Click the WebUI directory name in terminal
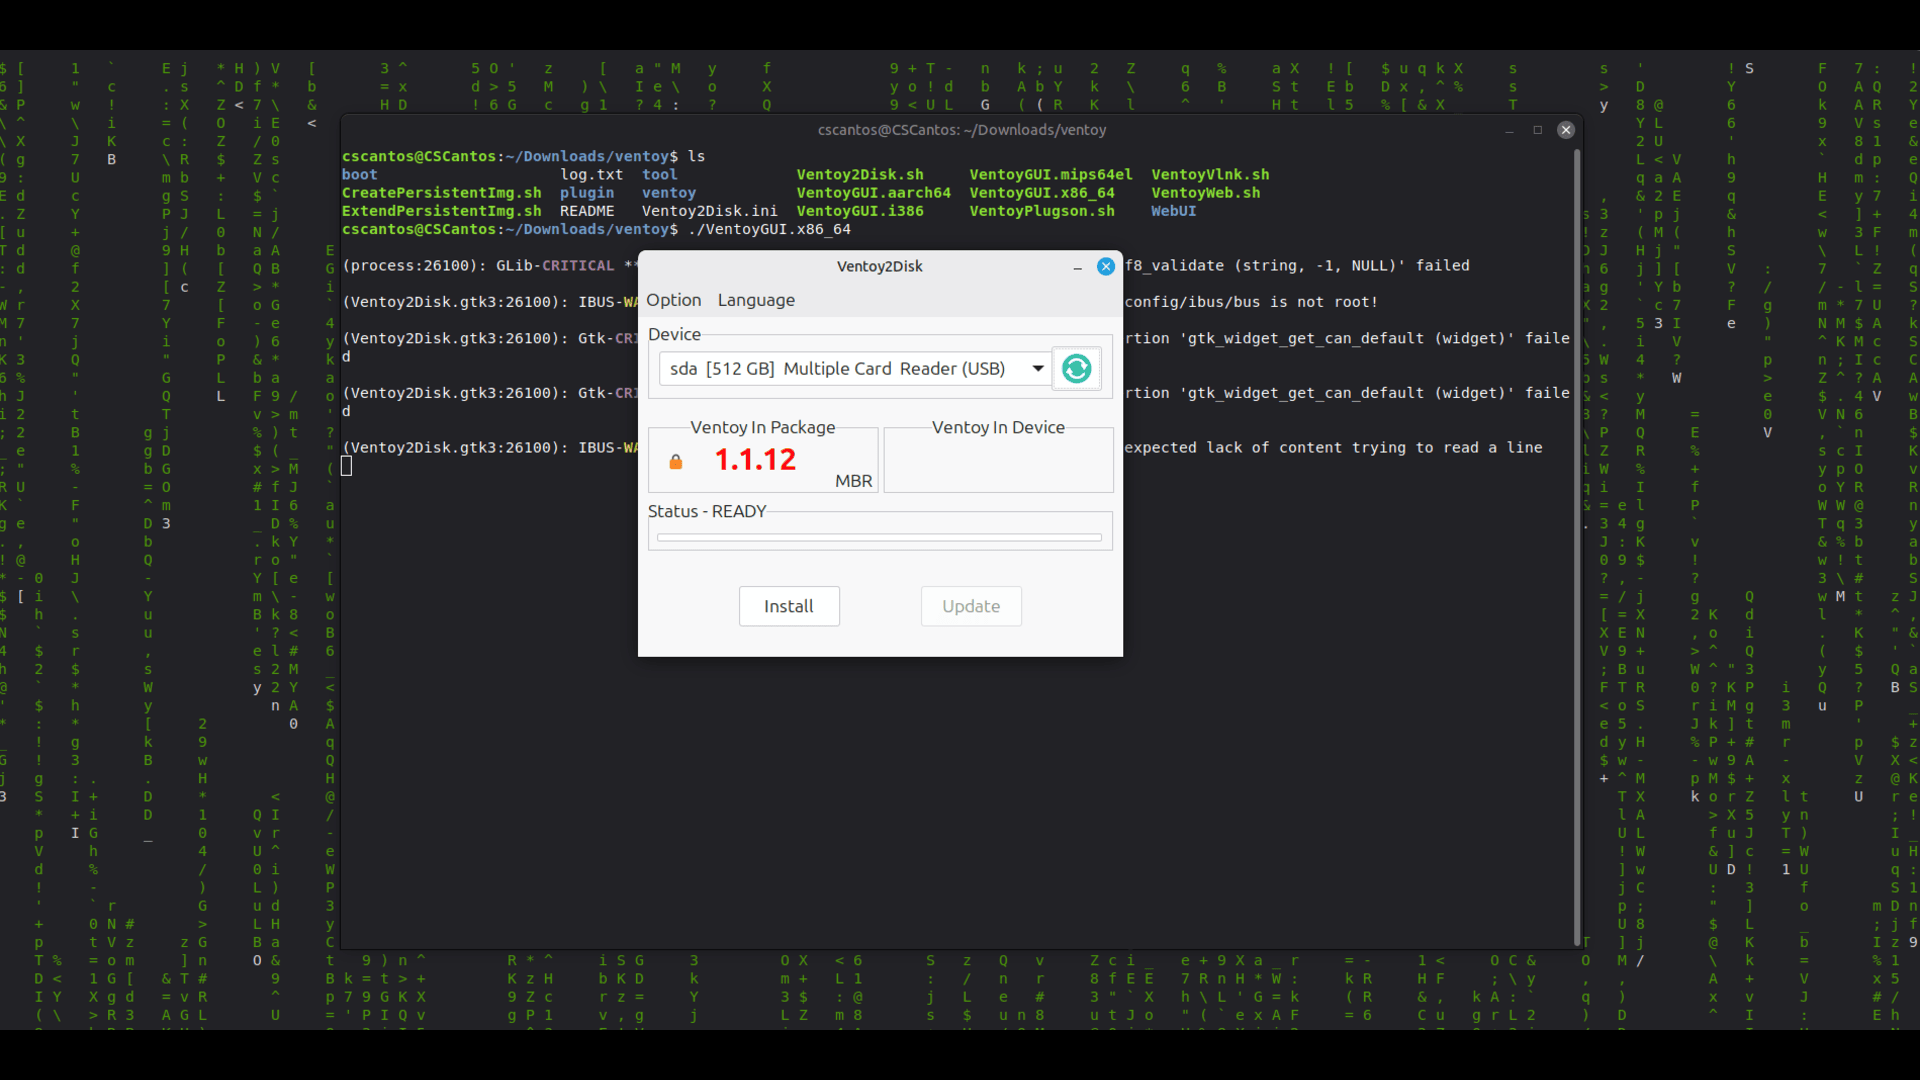Viewport: 1920px width, 1080px height. click(x=1174, y=211)
